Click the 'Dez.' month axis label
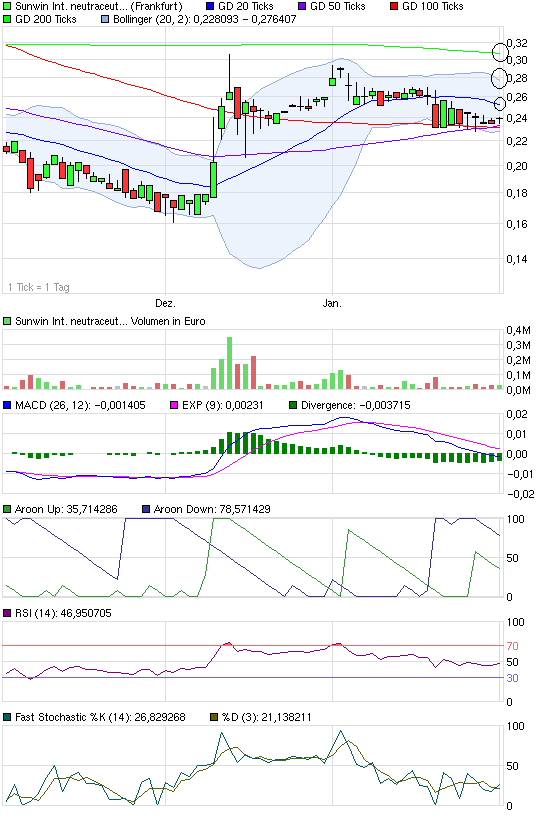Viewport: 545px width, 827px height. tap(165, 303)
